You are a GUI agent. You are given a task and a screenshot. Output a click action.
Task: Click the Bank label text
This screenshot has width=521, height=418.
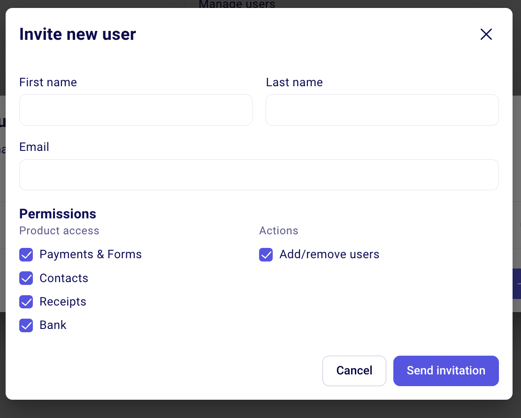pos(53,325)
